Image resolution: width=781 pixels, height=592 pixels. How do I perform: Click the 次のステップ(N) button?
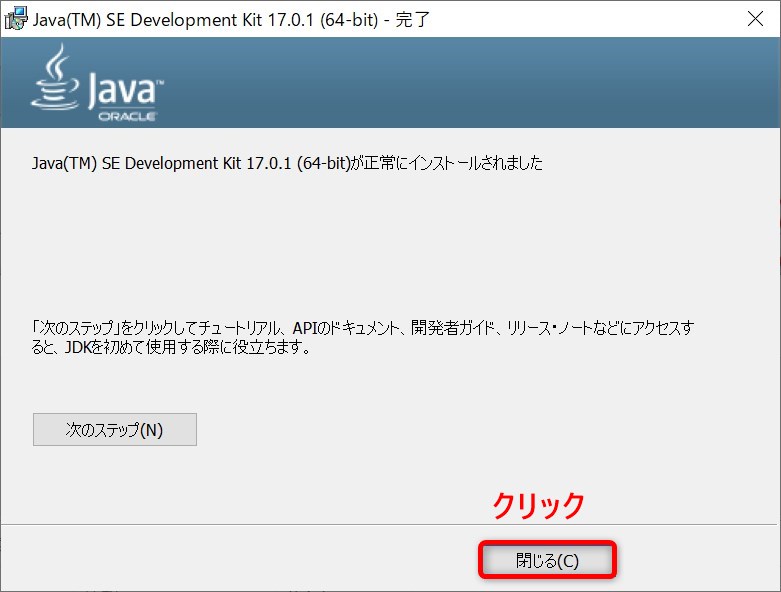(115, 429)
